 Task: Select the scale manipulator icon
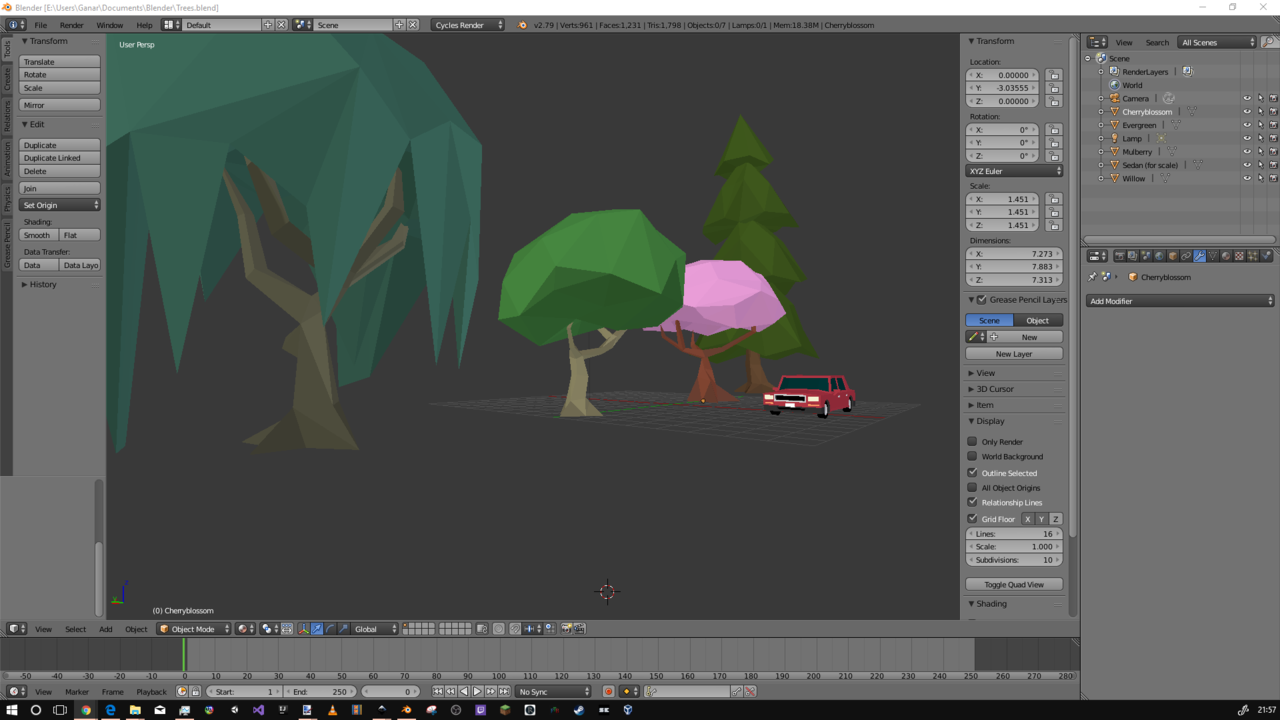click(343, 629)
